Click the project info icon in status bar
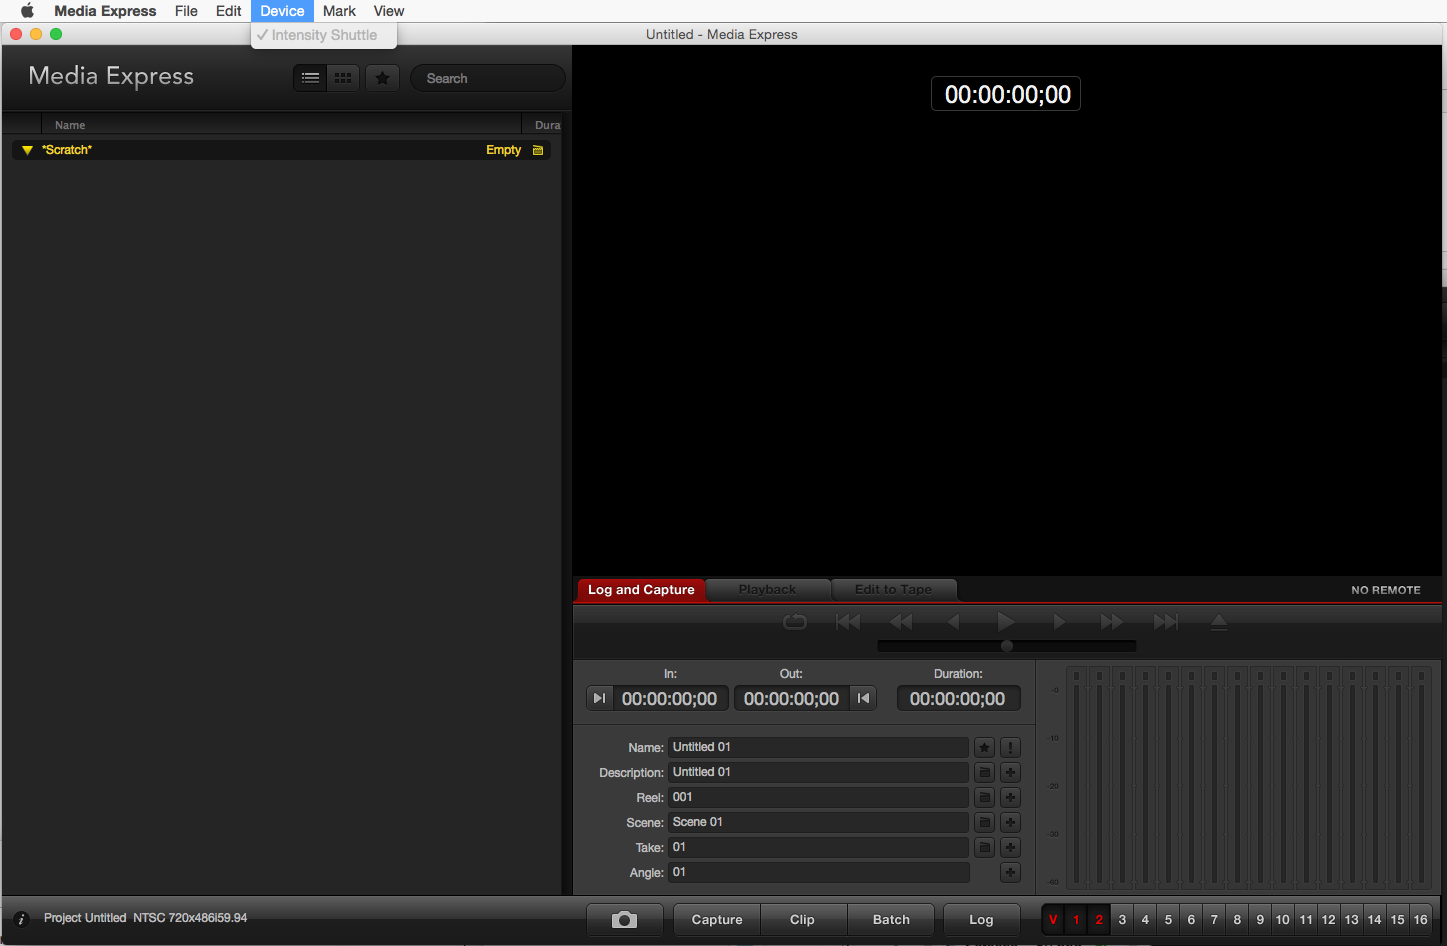Viewport: 1447px width, 946px height. (x=21, y=919)
